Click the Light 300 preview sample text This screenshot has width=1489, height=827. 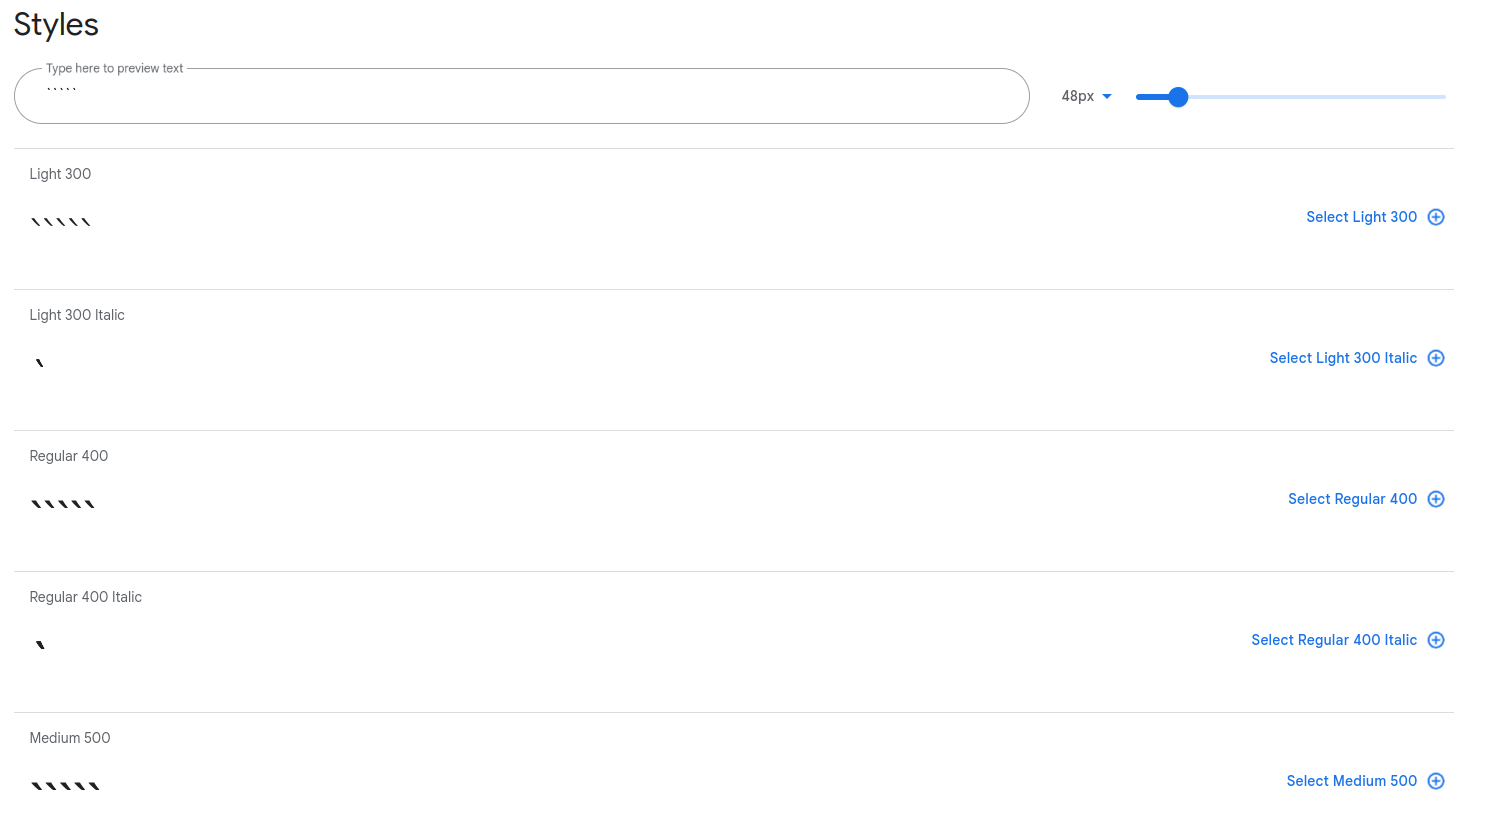tap(60, 219)
